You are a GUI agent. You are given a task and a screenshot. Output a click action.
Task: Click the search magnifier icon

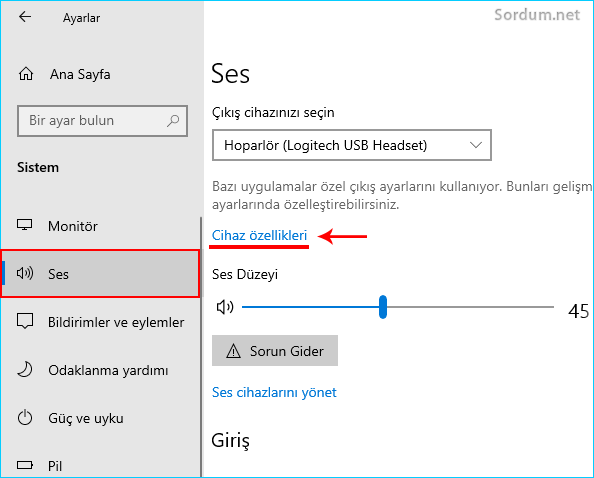click(173, 121)
